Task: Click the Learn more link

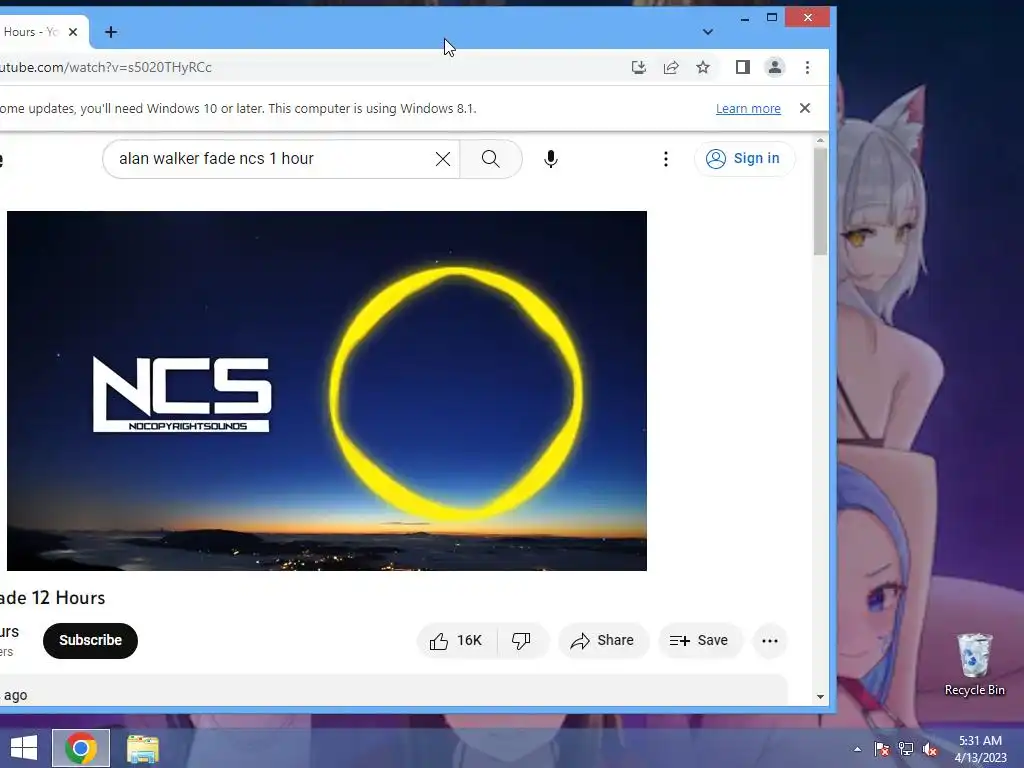Action: click(748, 108)
